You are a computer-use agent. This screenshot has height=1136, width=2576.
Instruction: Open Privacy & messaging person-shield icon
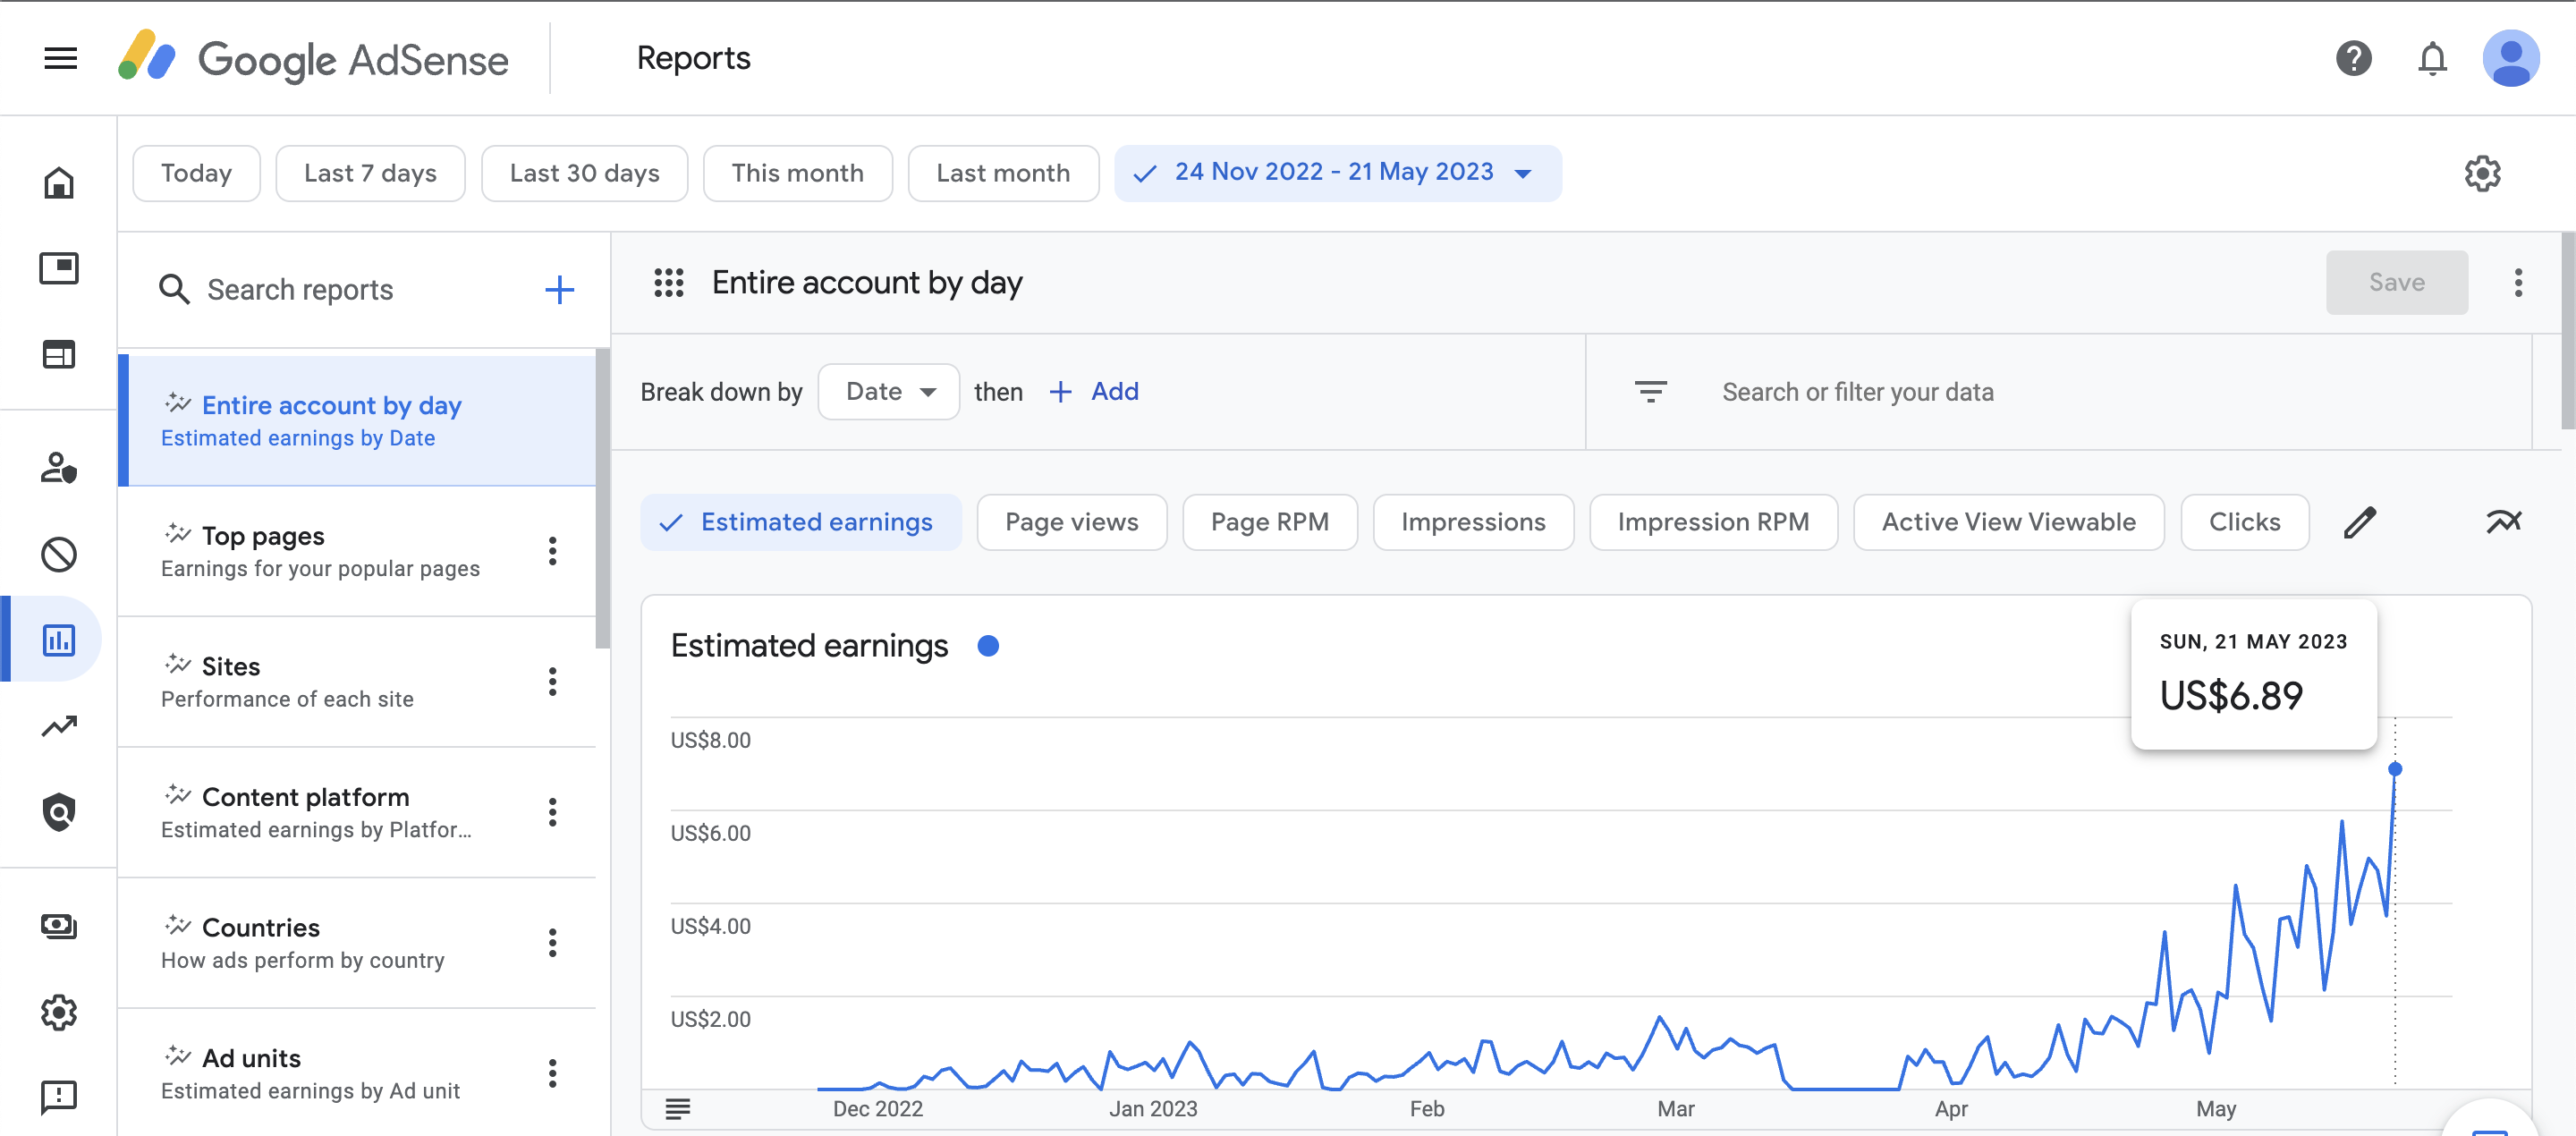click(59, 468)
